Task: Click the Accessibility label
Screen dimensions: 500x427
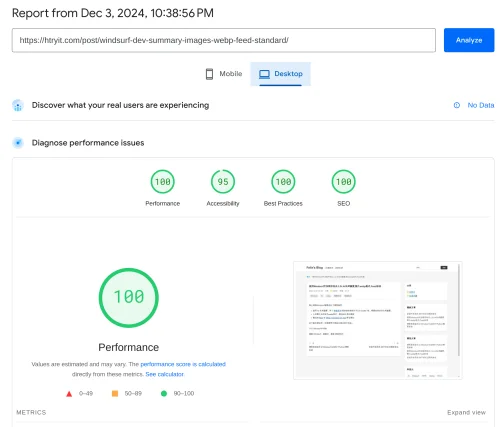Action: tap(223, 203)
